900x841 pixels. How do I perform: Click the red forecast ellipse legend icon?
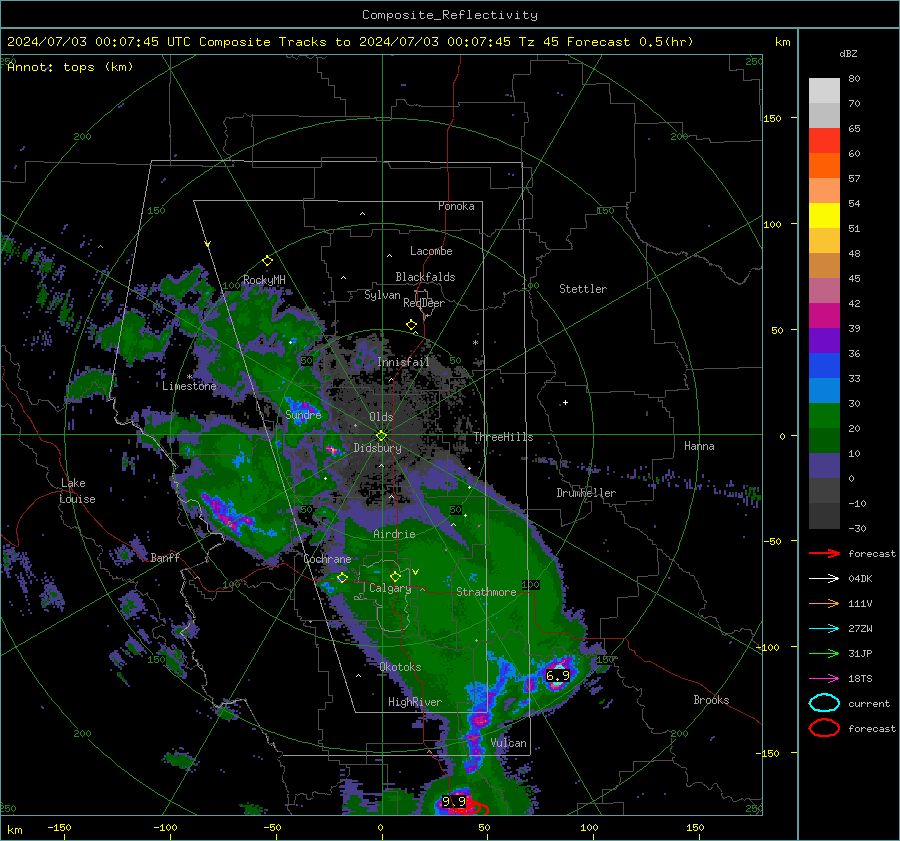click(x=824, y=728)
